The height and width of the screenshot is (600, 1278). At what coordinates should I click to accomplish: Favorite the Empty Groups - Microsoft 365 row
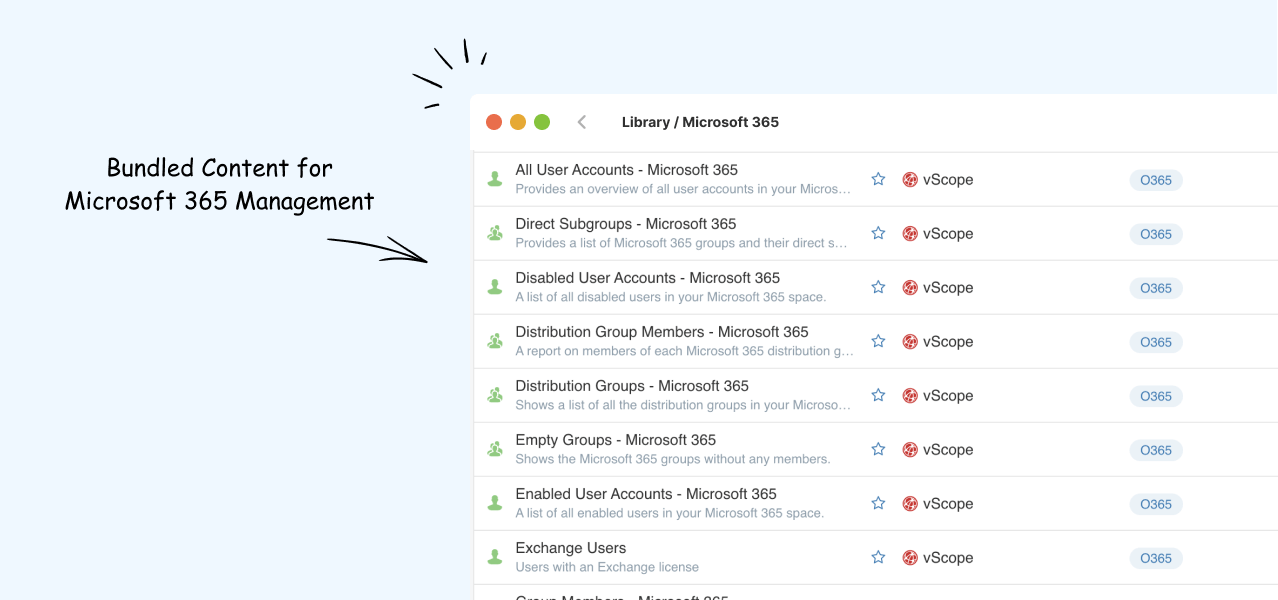pos(878,449)
